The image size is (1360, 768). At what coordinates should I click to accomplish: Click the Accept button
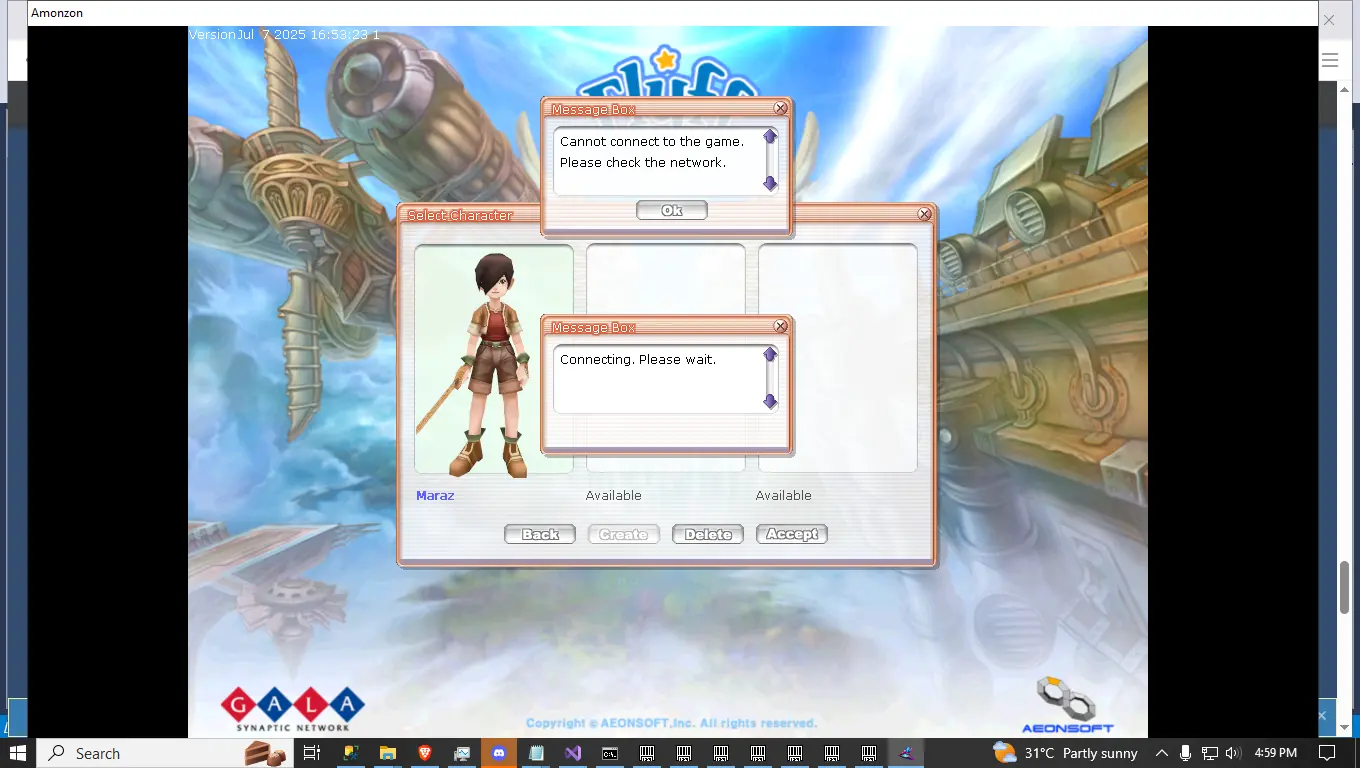pyautogui.click(x=792, y=534)
